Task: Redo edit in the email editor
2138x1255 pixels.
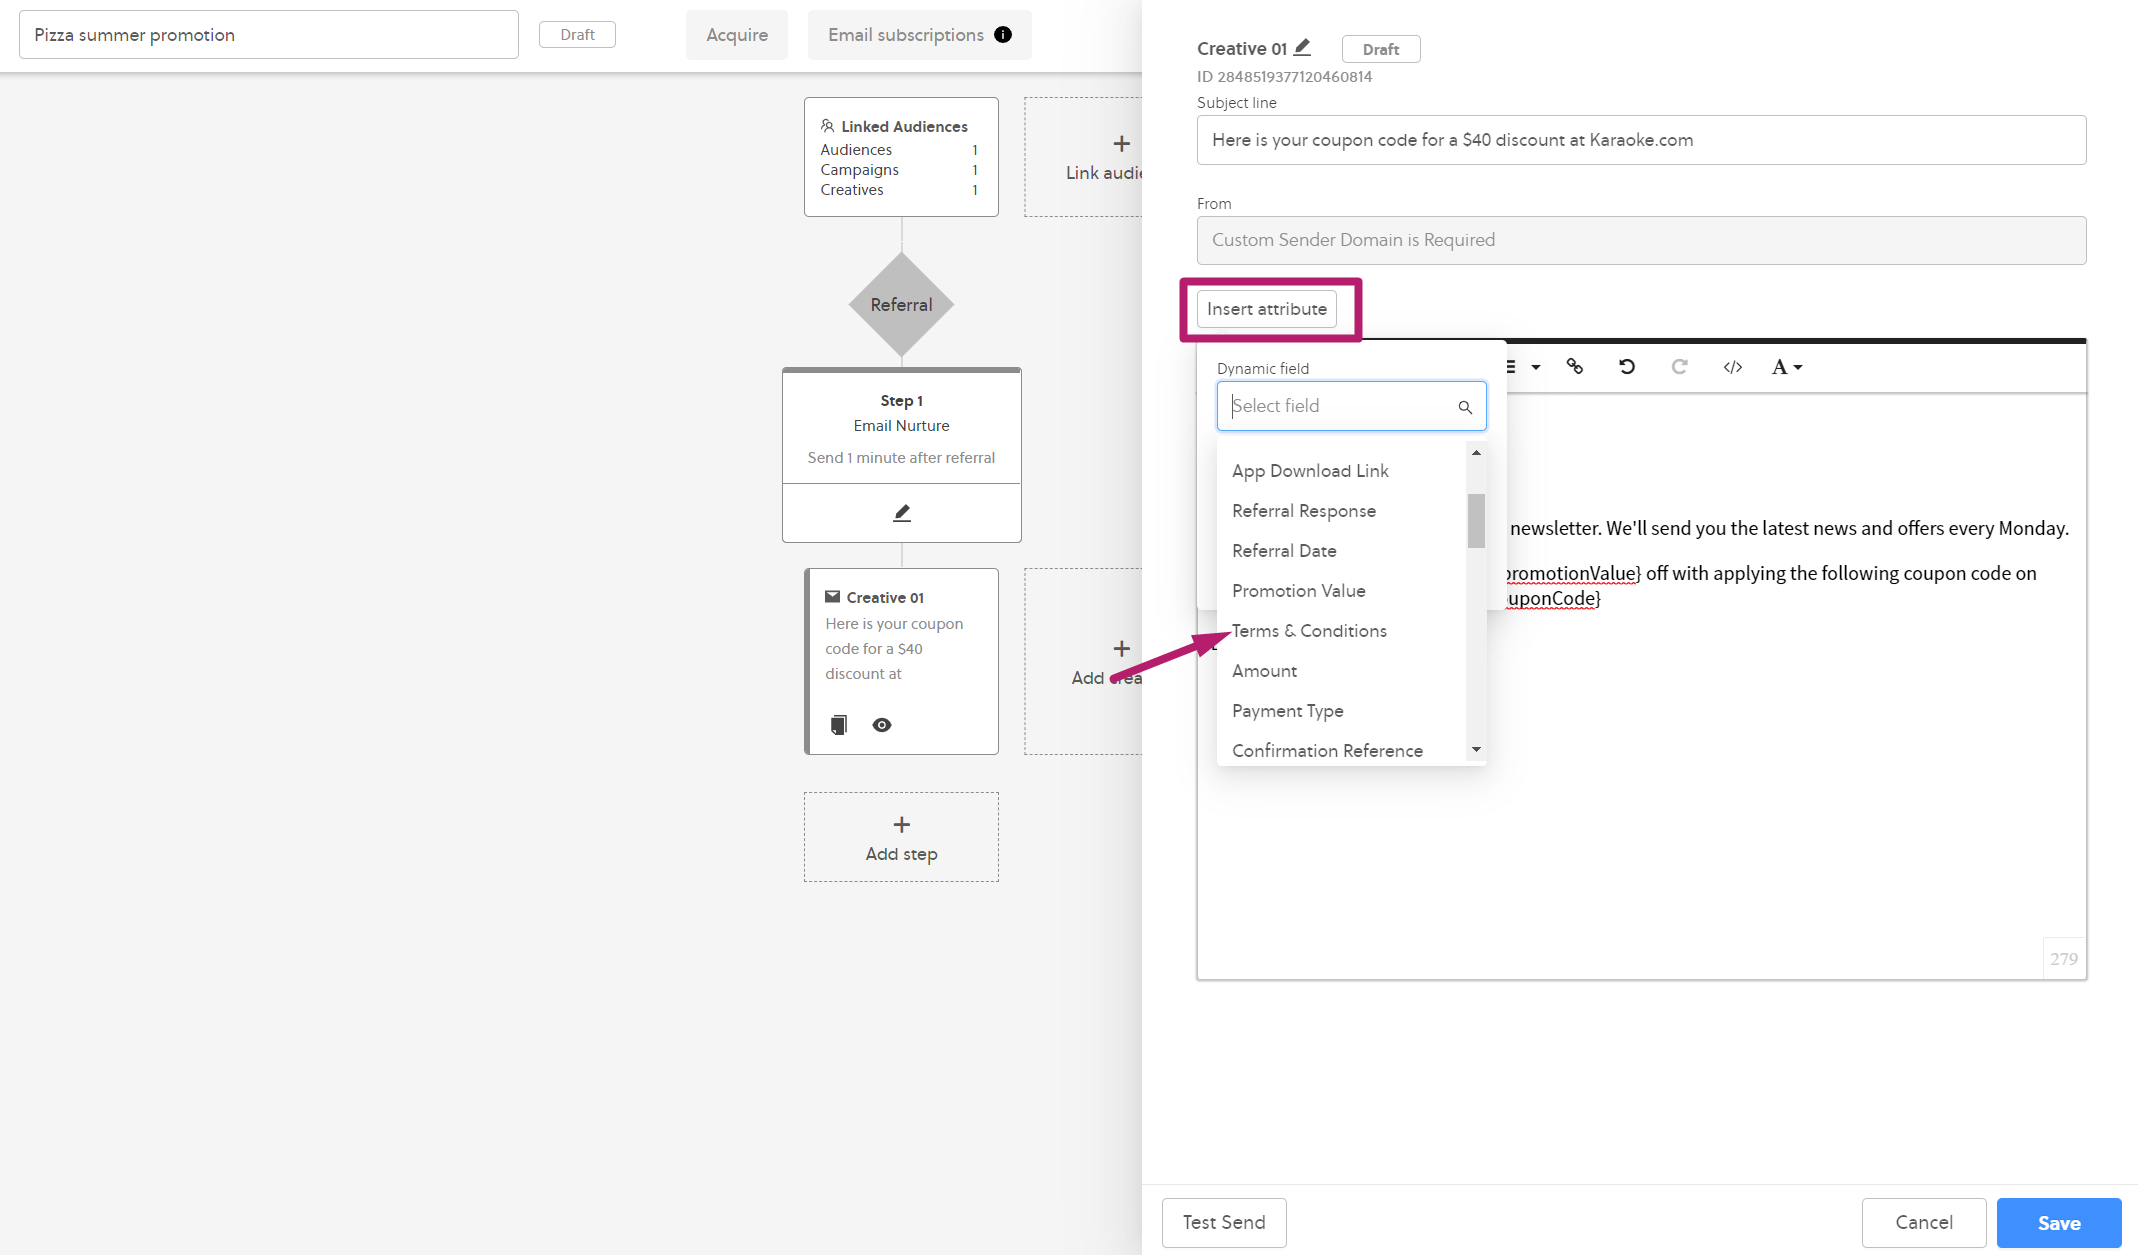Action: tap(1680, 367)
